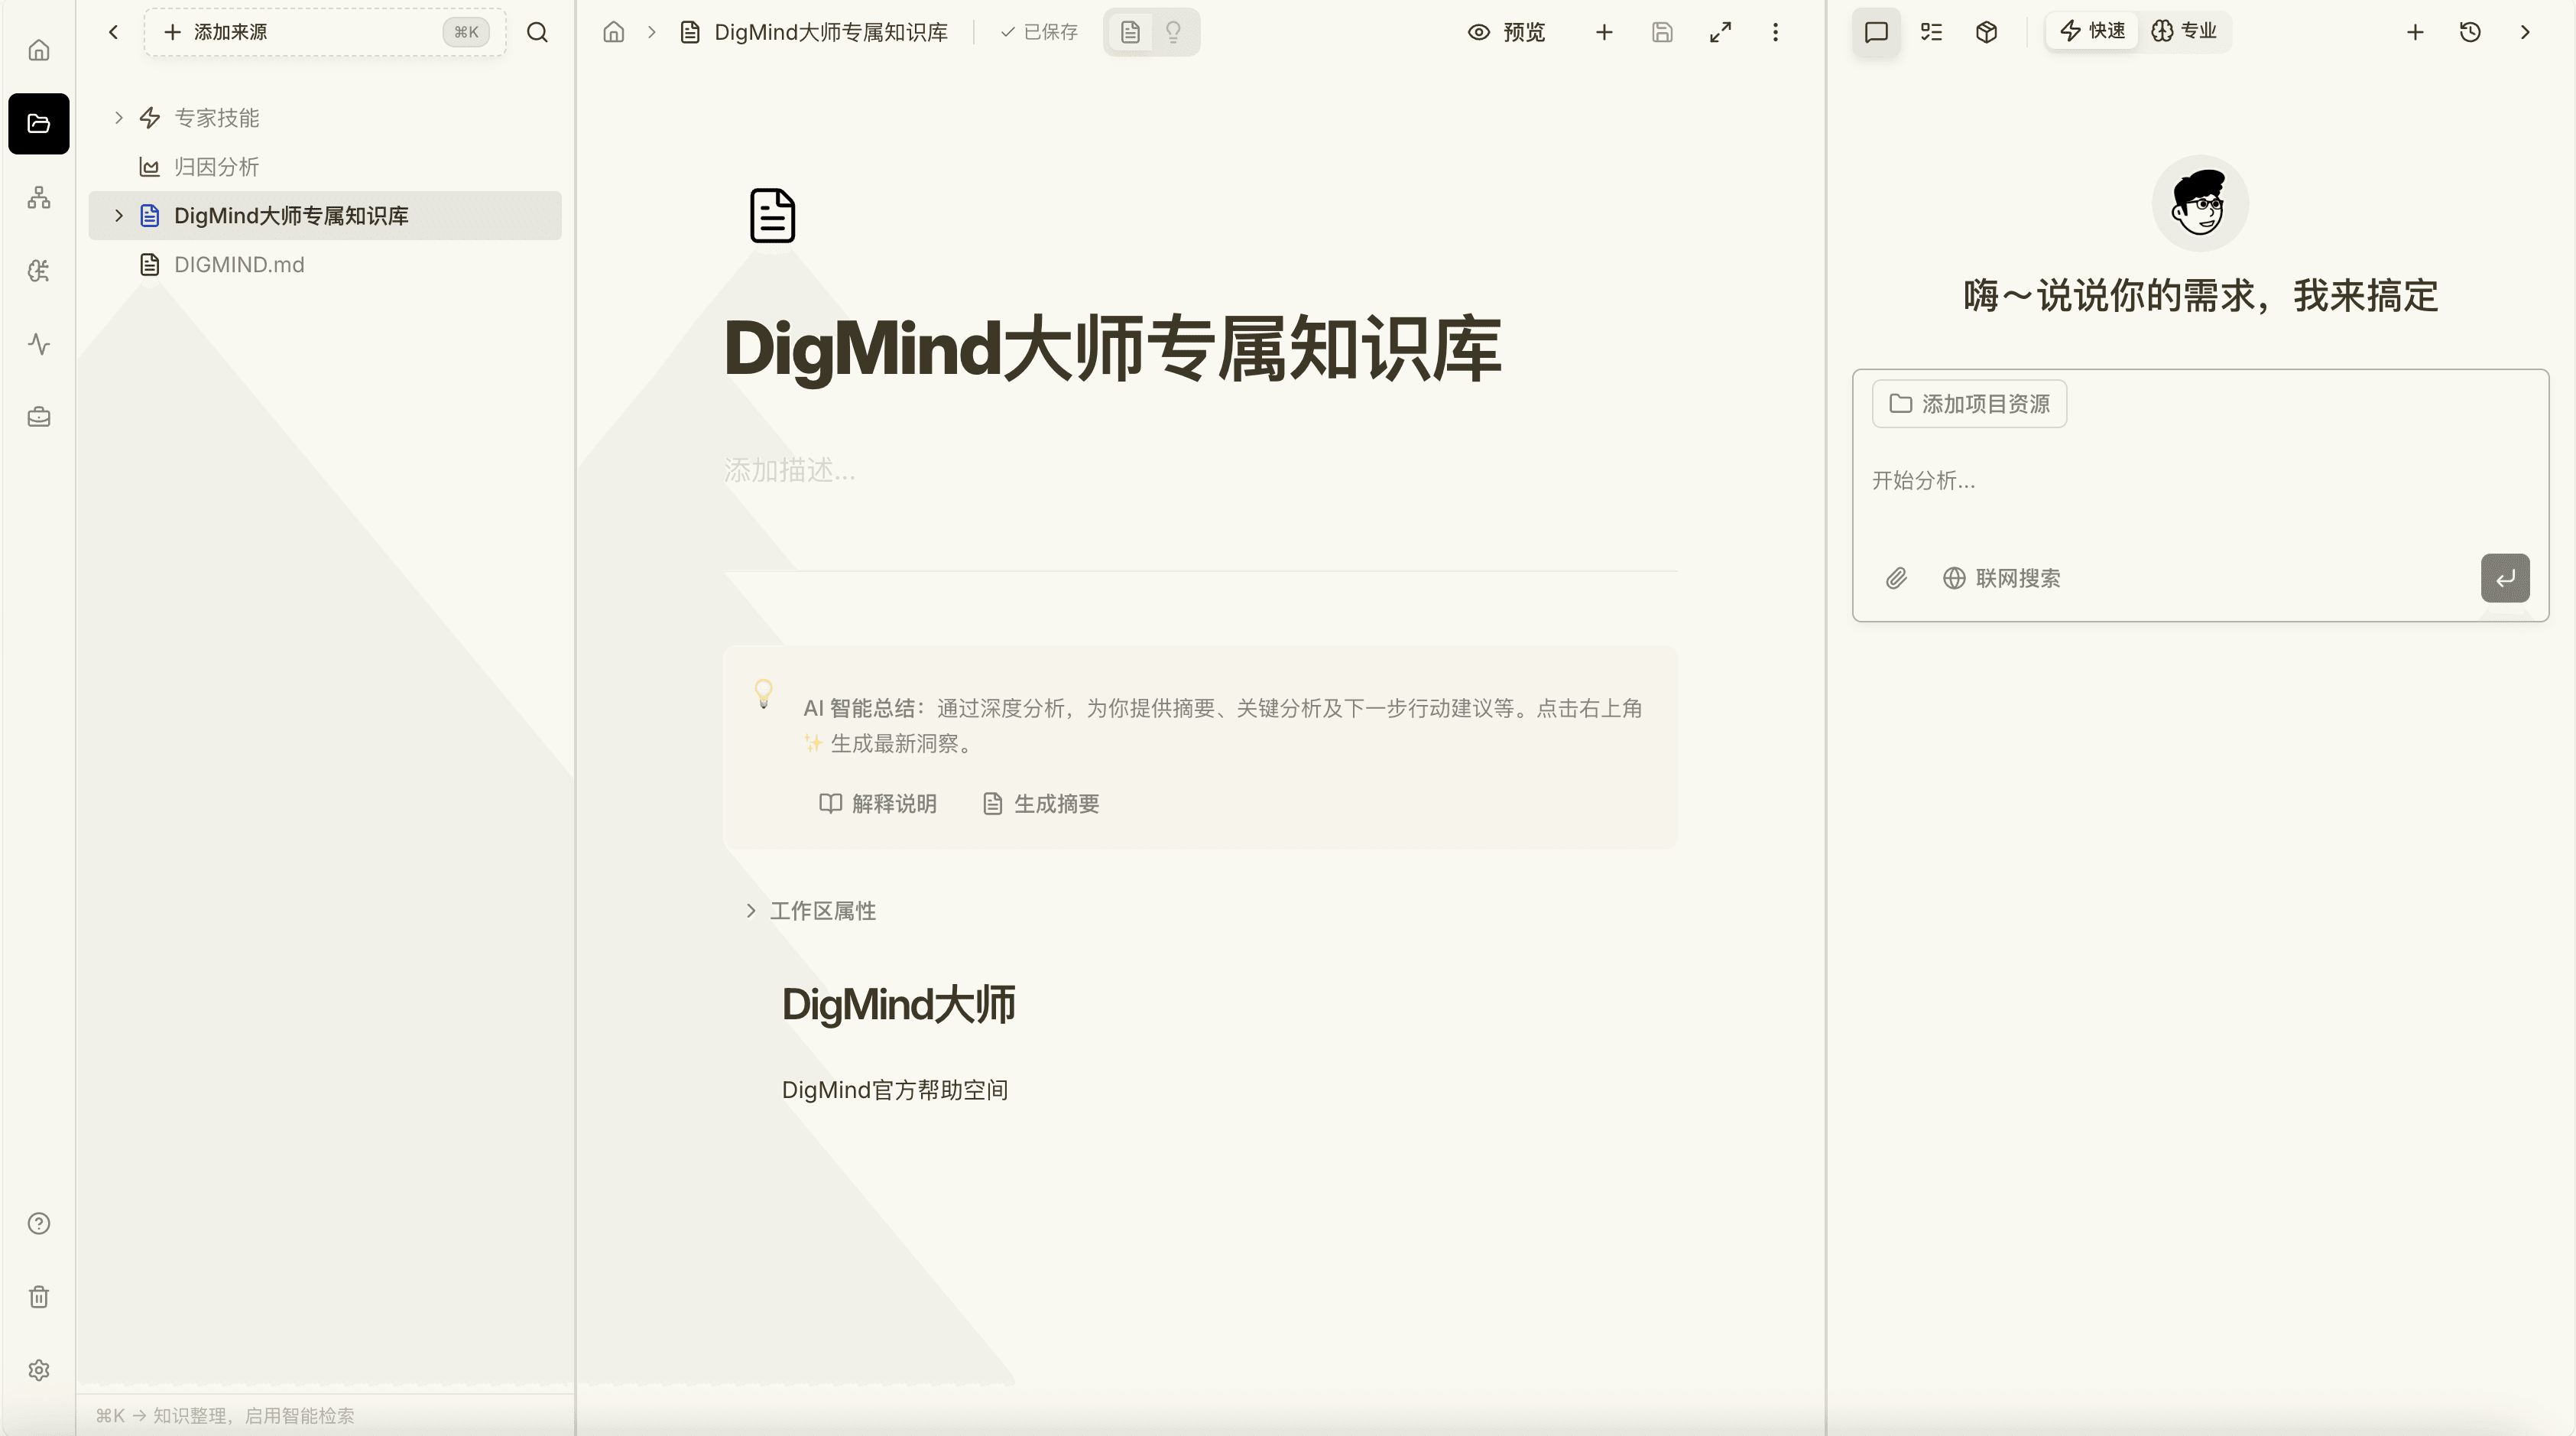The width and height of the screenshot is (2576, 1436).
Task: Collapse right panel with chevron arrow
Action: 2525,32
